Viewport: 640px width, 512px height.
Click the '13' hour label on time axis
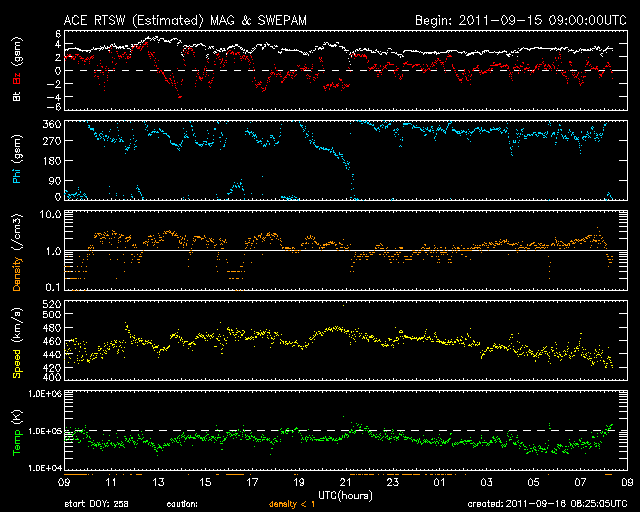point(158,483)
